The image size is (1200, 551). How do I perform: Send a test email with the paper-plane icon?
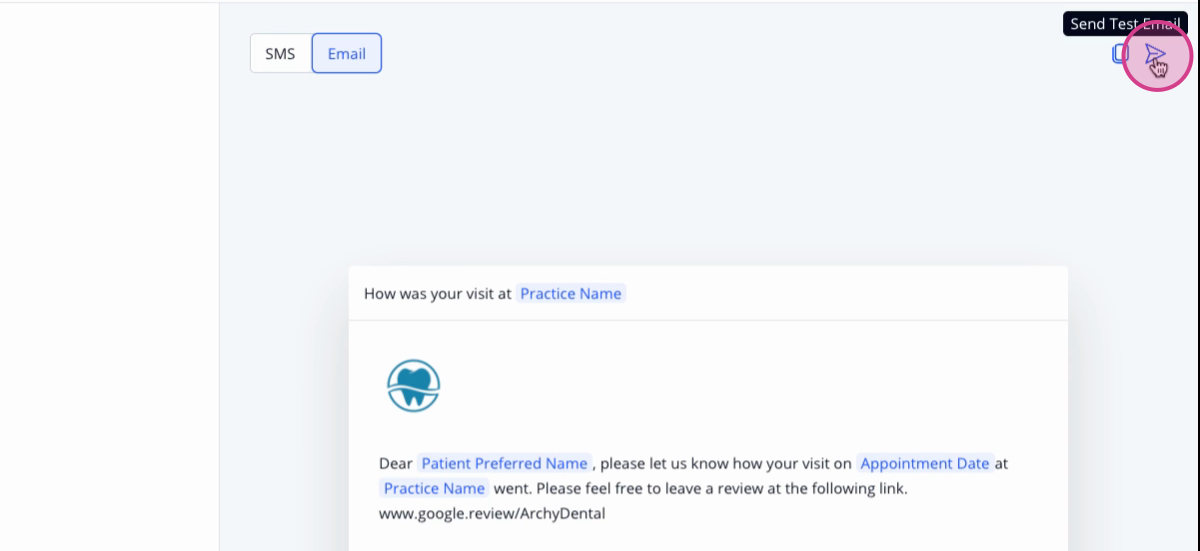tap(1155, 53)
